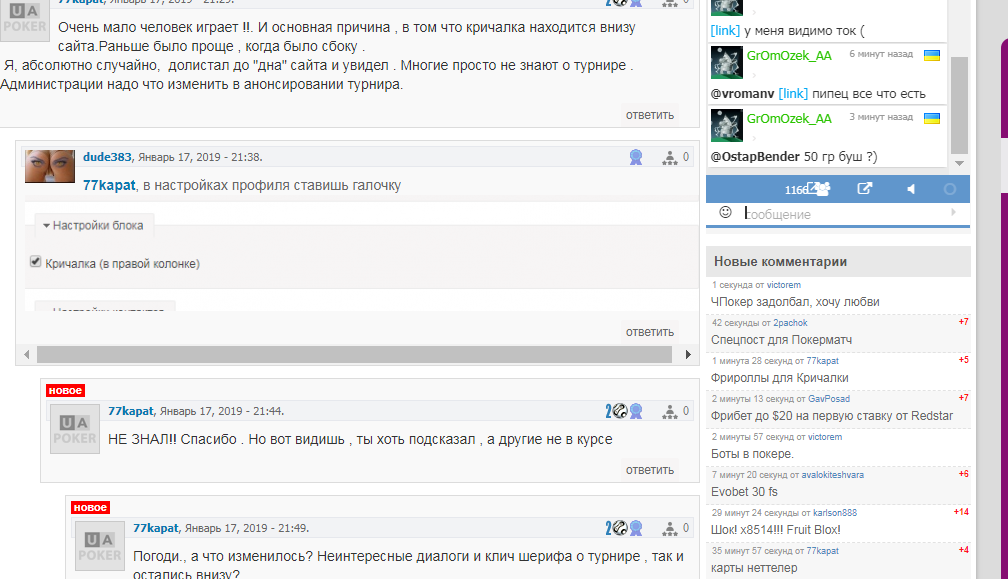Click the UA Poker avatar in the 21:49 comment
This screenshot has height=579, width=1008.
100,546
